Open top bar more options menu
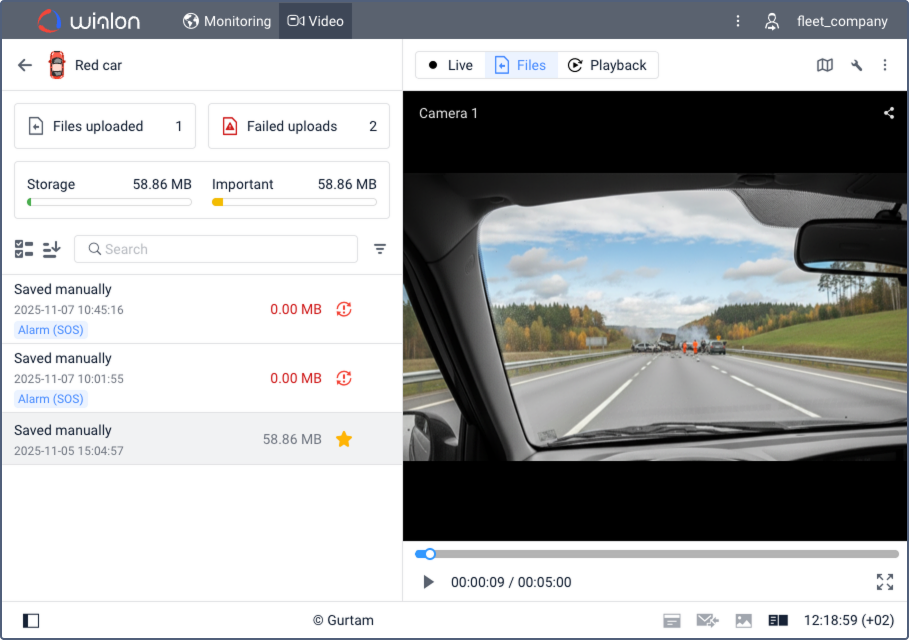Image resolution: width=909 pixels, height=640 pixels. pos(737,21)
